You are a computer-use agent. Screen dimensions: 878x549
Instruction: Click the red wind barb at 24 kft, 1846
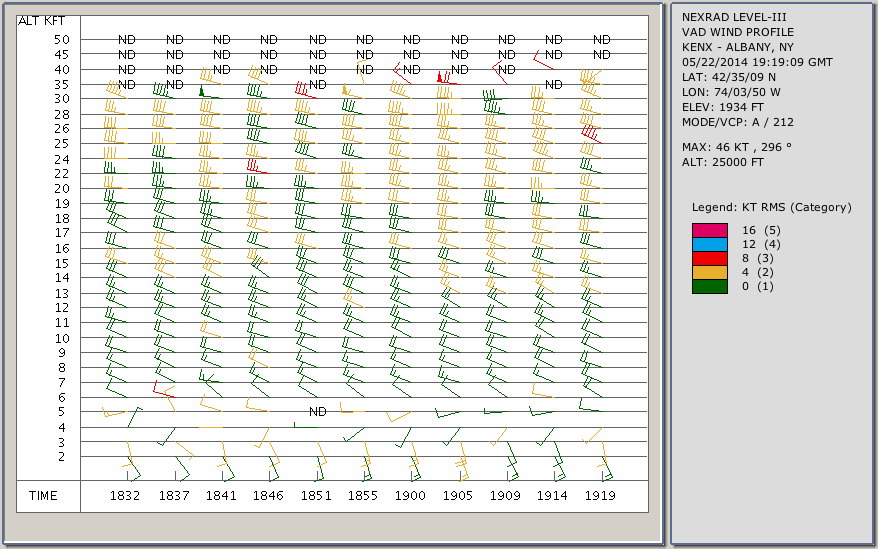256,167
